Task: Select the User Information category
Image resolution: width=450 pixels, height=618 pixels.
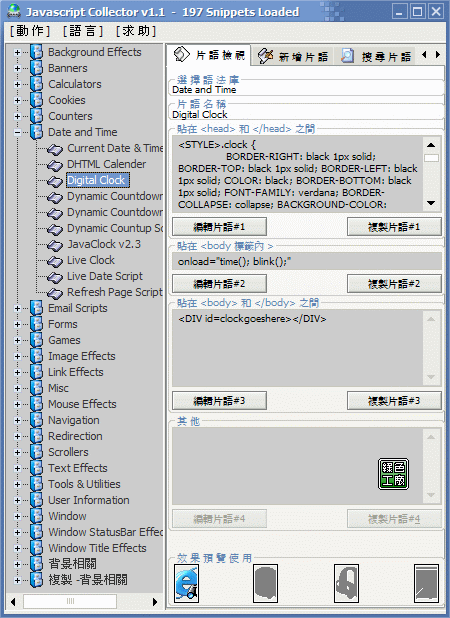Action: pos(89,500)
